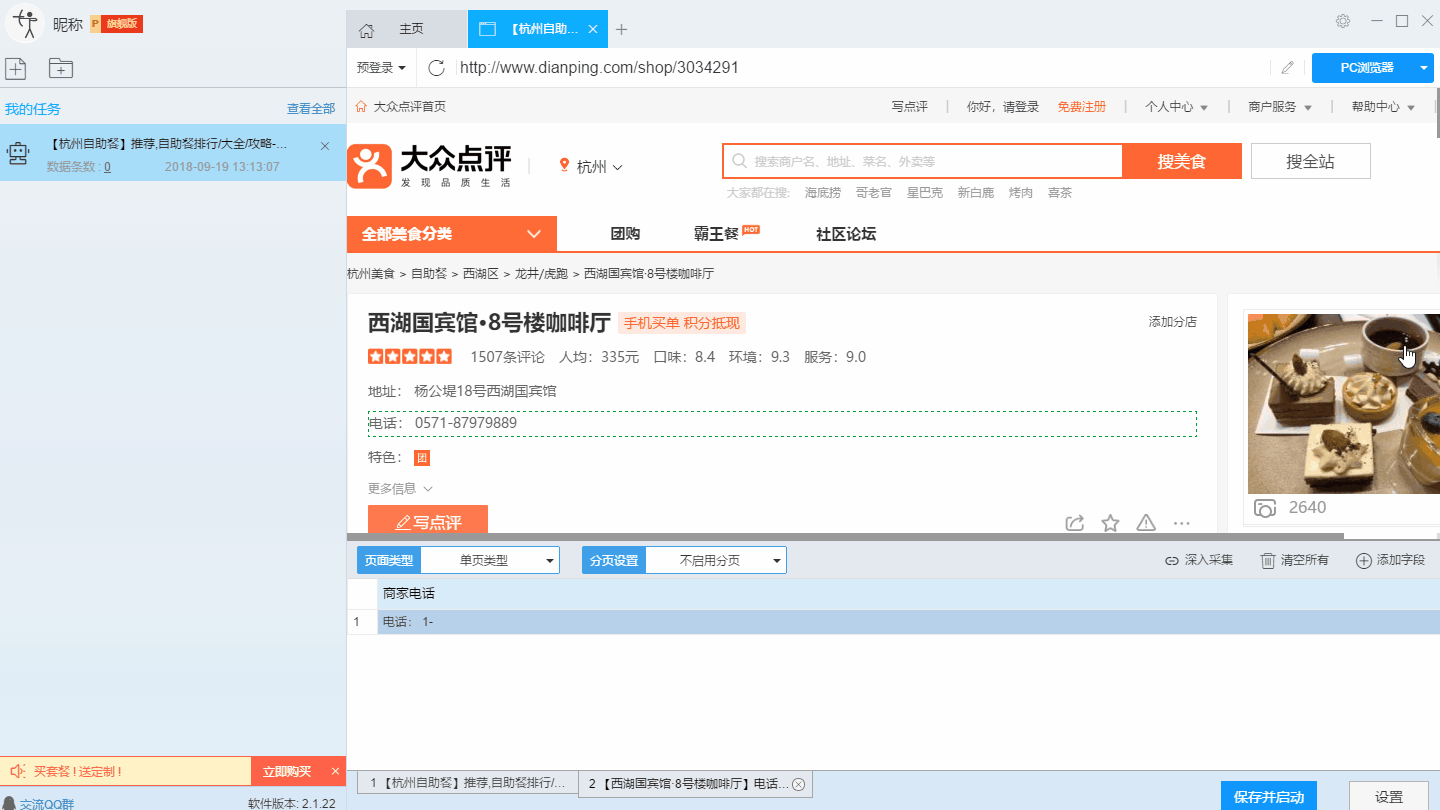Screen dimensions: 1440x810
Task: Click the share icon on shop card
Action: (1075, 523)
